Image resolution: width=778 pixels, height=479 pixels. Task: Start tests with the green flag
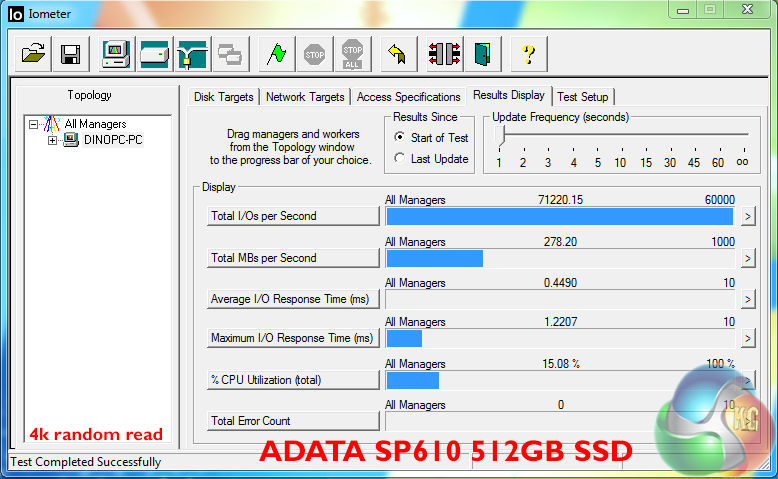tap(276, 54)
